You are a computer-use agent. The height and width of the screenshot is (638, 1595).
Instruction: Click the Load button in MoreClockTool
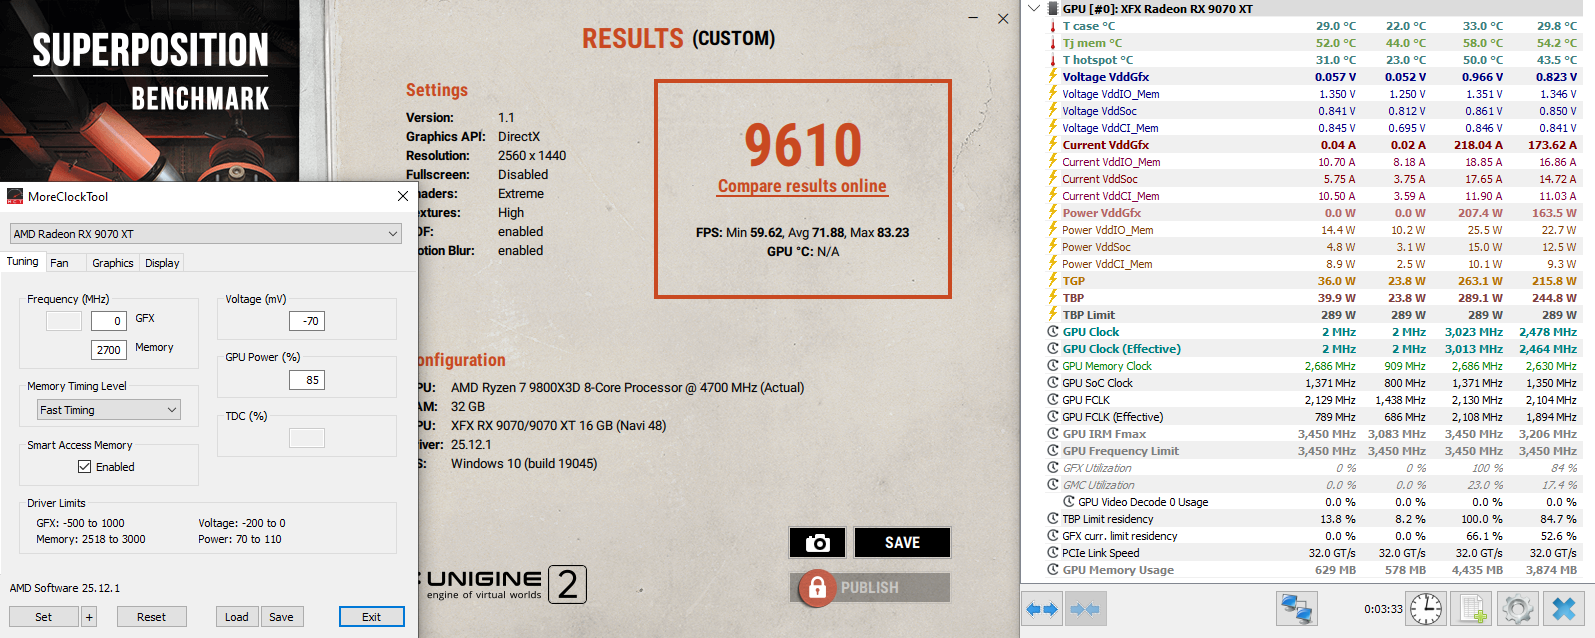(x=237, y=617)
